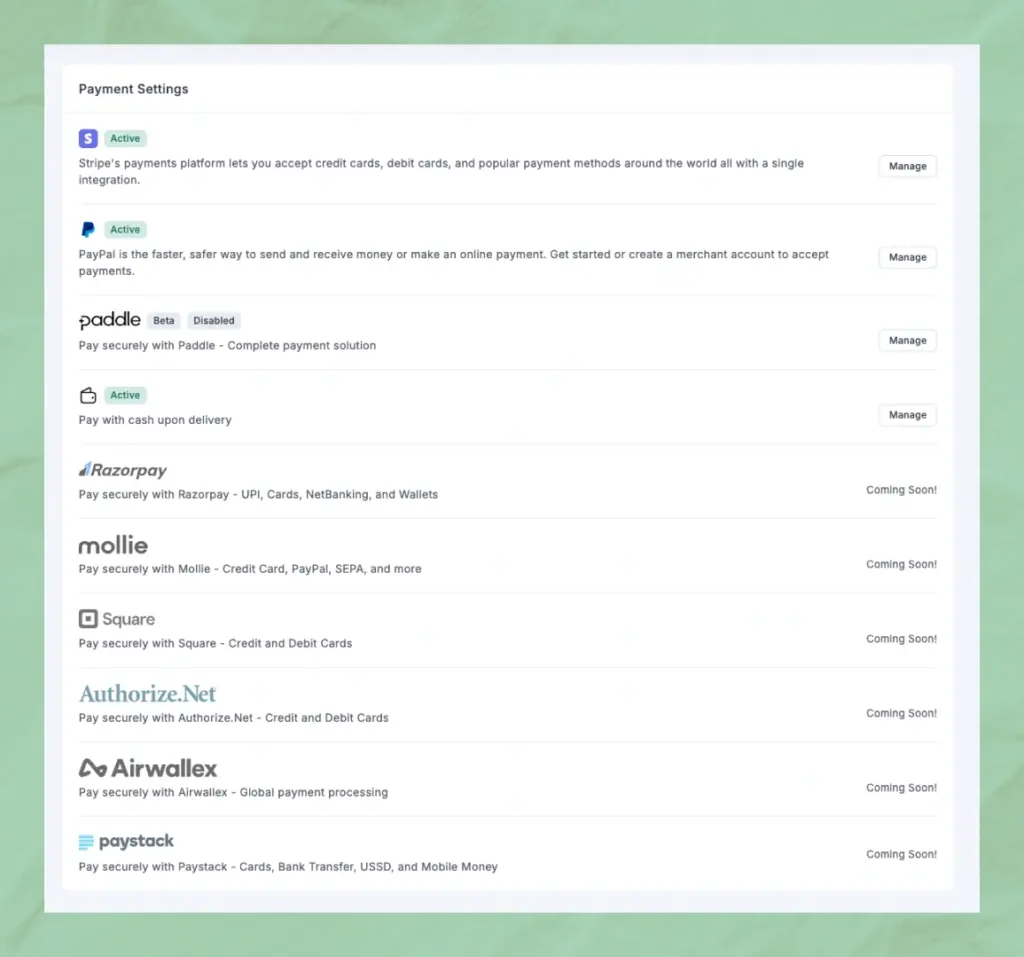Manage the Paddle payment integration
The image size is (1024, 957).
907,340
